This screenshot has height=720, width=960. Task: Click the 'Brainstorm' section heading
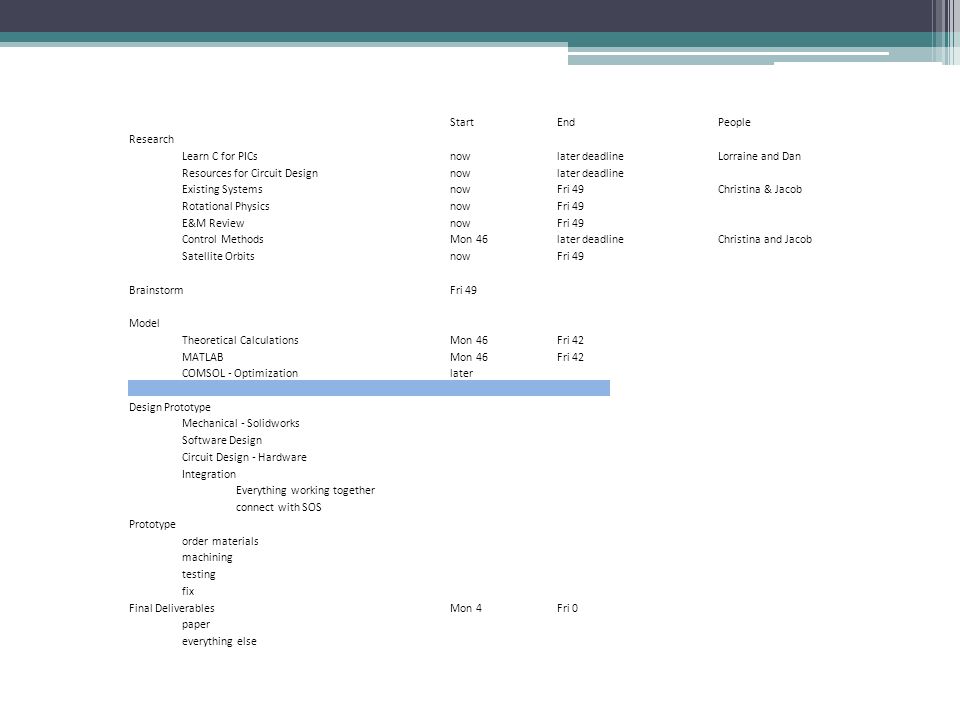156,290
